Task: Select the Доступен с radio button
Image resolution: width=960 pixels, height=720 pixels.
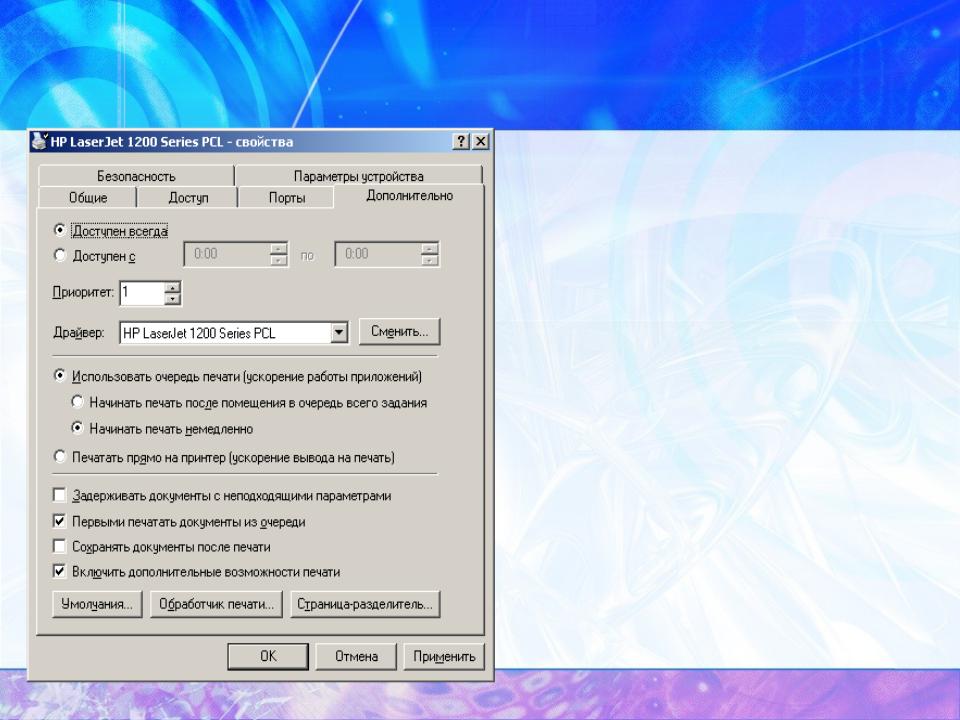Action: point(59,255)
